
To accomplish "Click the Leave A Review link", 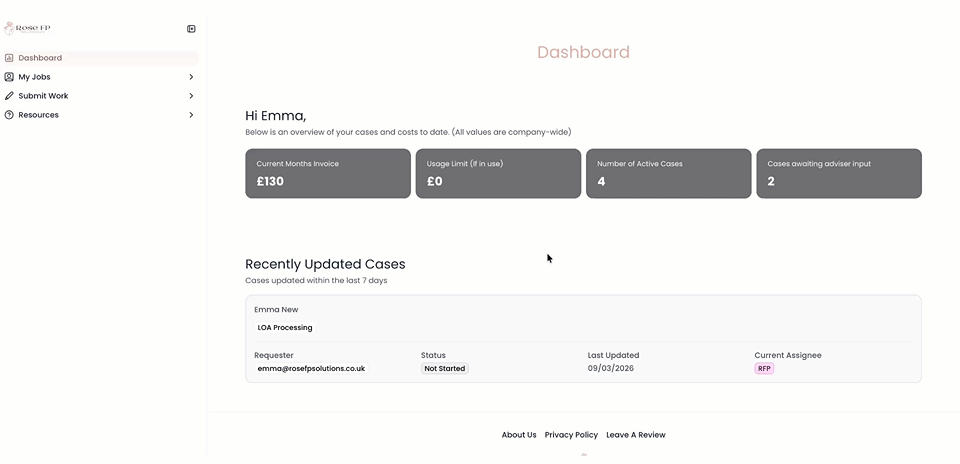I will click(635, 435).
